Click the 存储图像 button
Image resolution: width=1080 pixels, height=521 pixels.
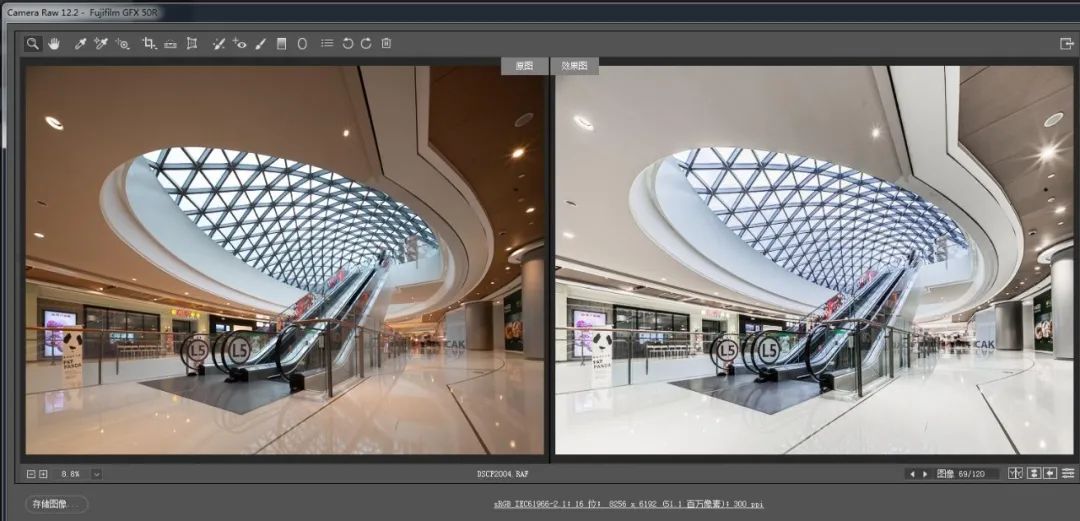pyautogui.click(x=57, y=504)
